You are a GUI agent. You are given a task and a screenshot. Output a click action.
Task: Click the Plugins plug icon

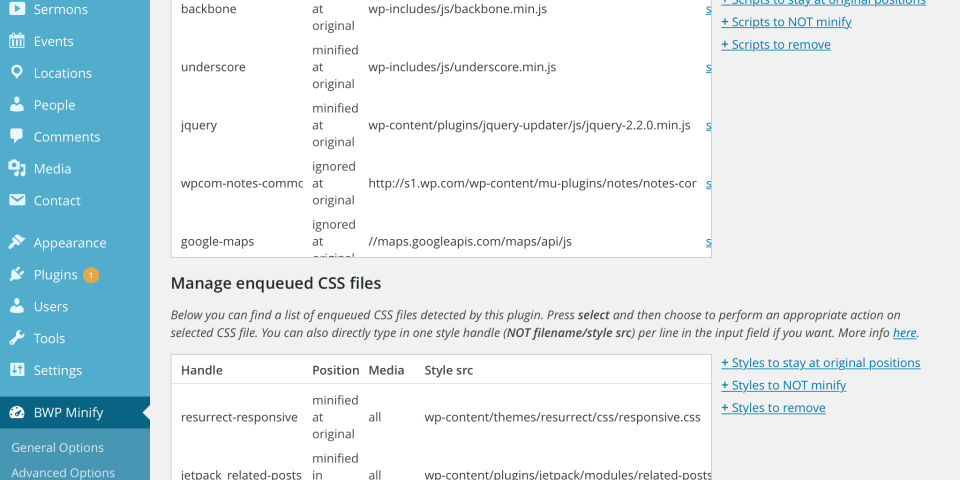[x=17, y=274]
